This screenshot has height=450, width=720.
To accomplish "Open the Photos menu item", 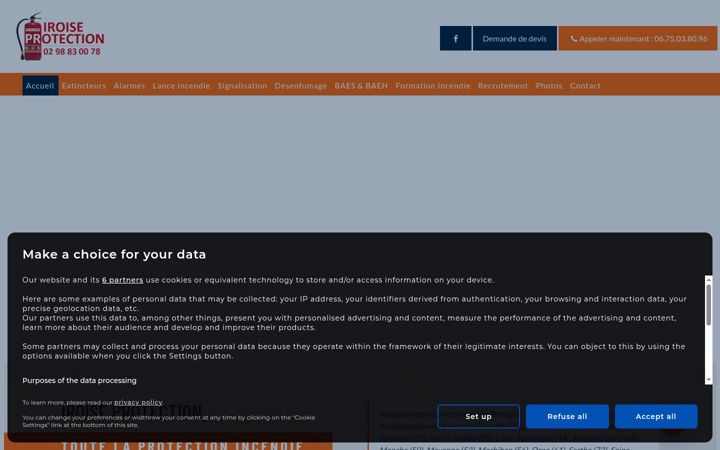I will point(549,85).
